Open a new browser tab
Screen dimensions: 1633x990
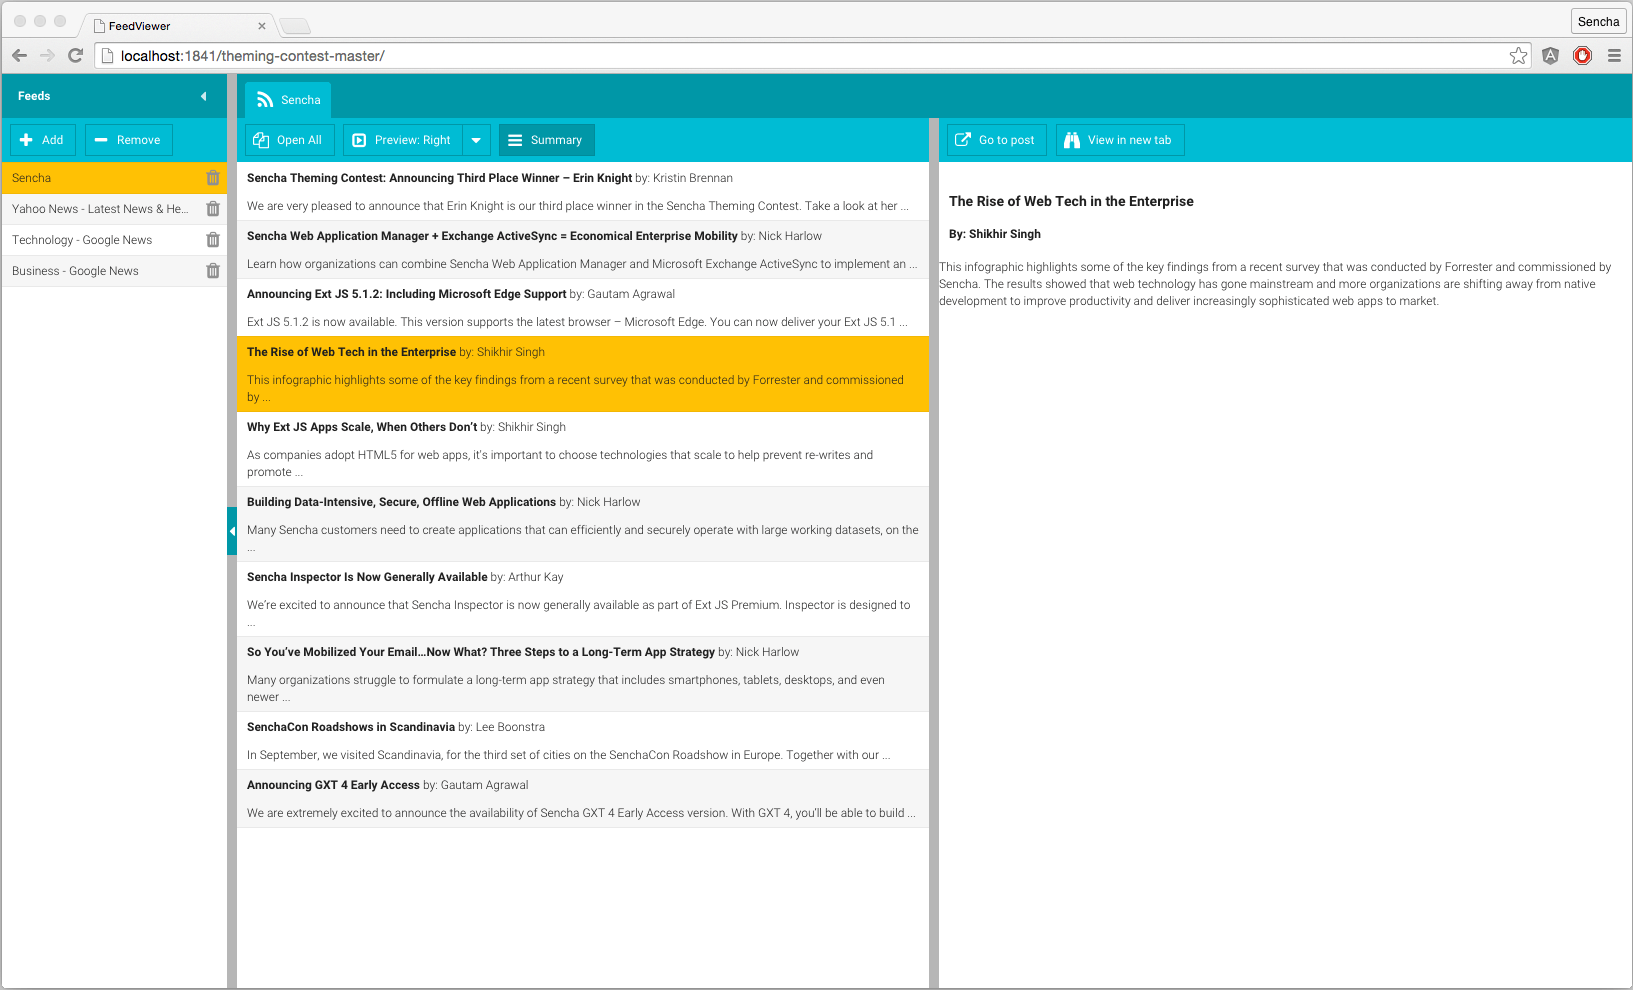[x=295, y=26]
